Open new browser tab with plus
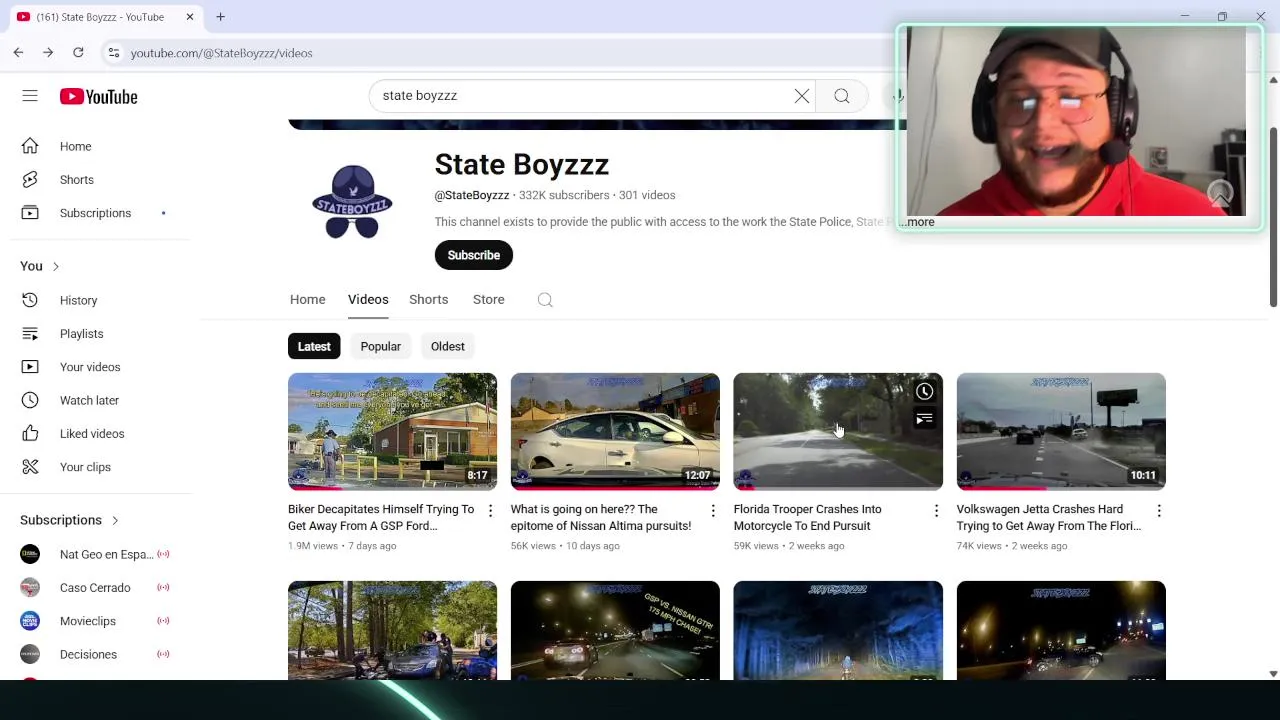 pos(220,17)
